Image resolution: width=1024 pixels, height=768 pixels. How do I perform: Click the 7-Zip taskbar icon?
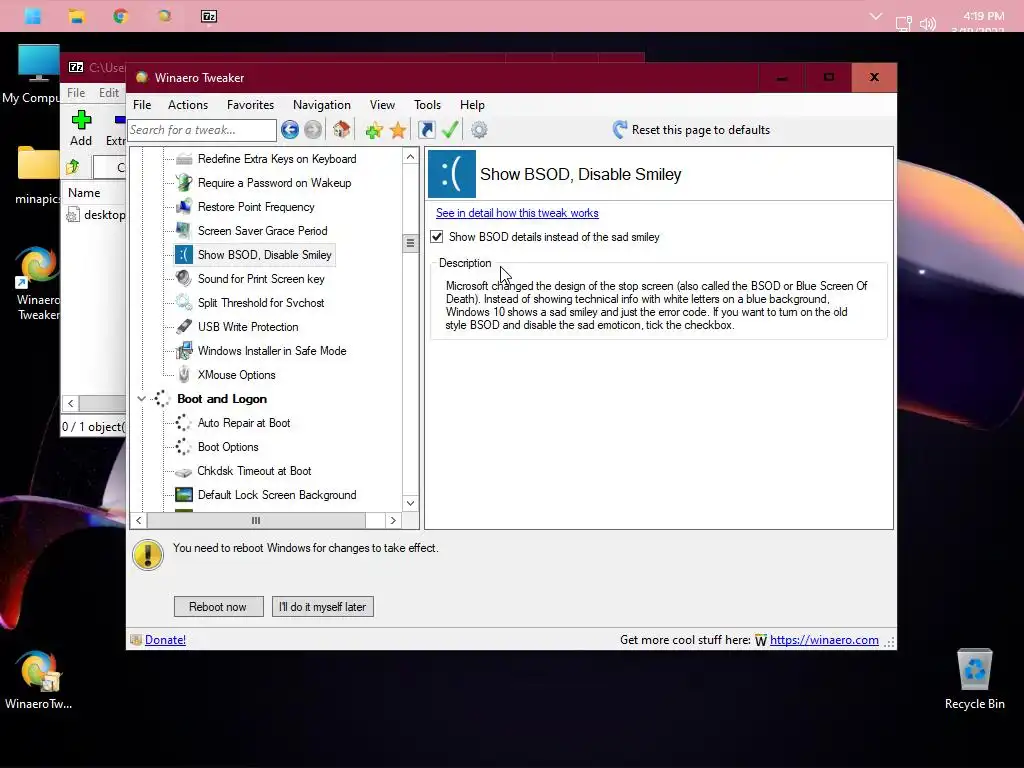pyautogui.click(x=209, y=16)
